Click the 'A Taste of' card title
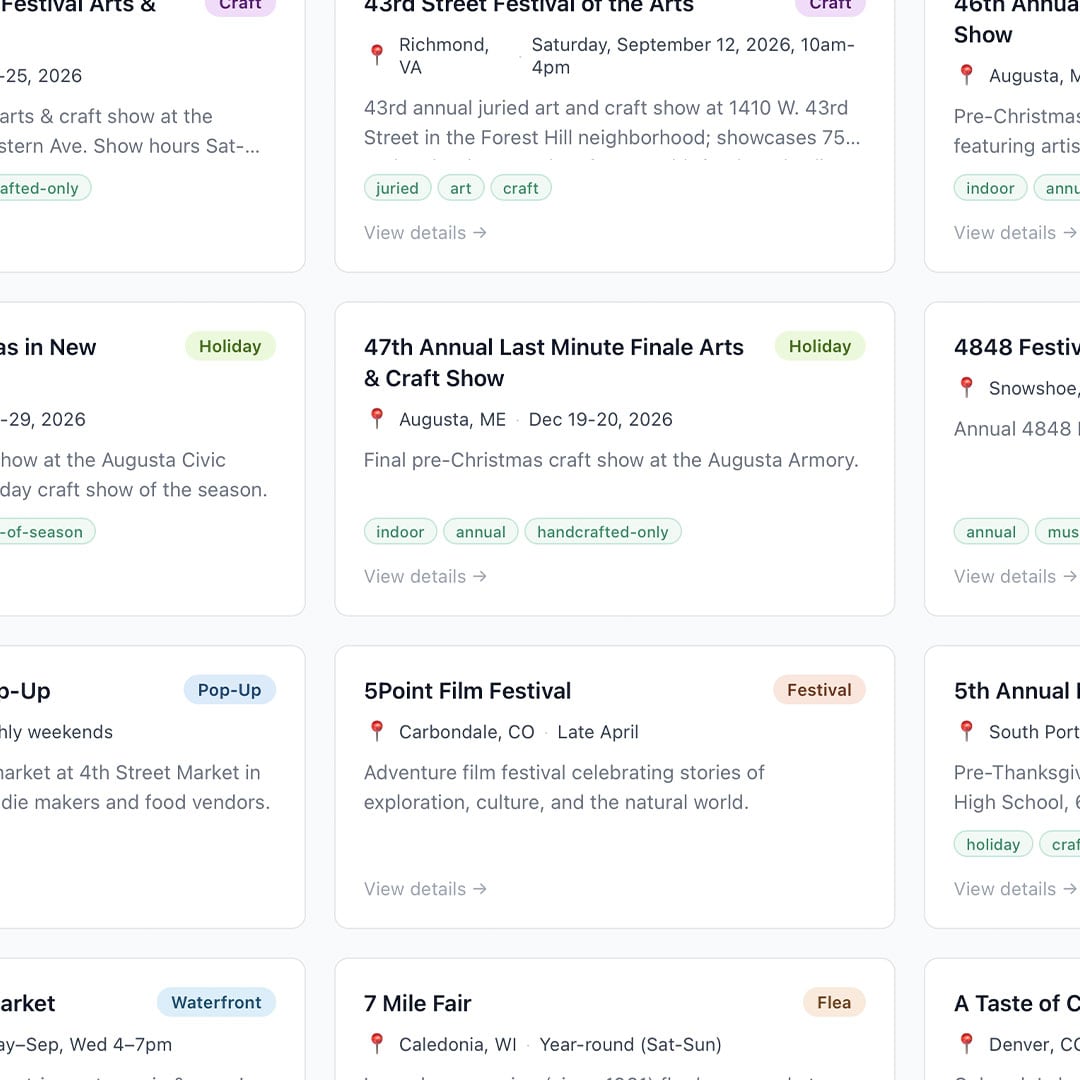Screen dimensions: 1080x1080 tap(1017, 1004)
